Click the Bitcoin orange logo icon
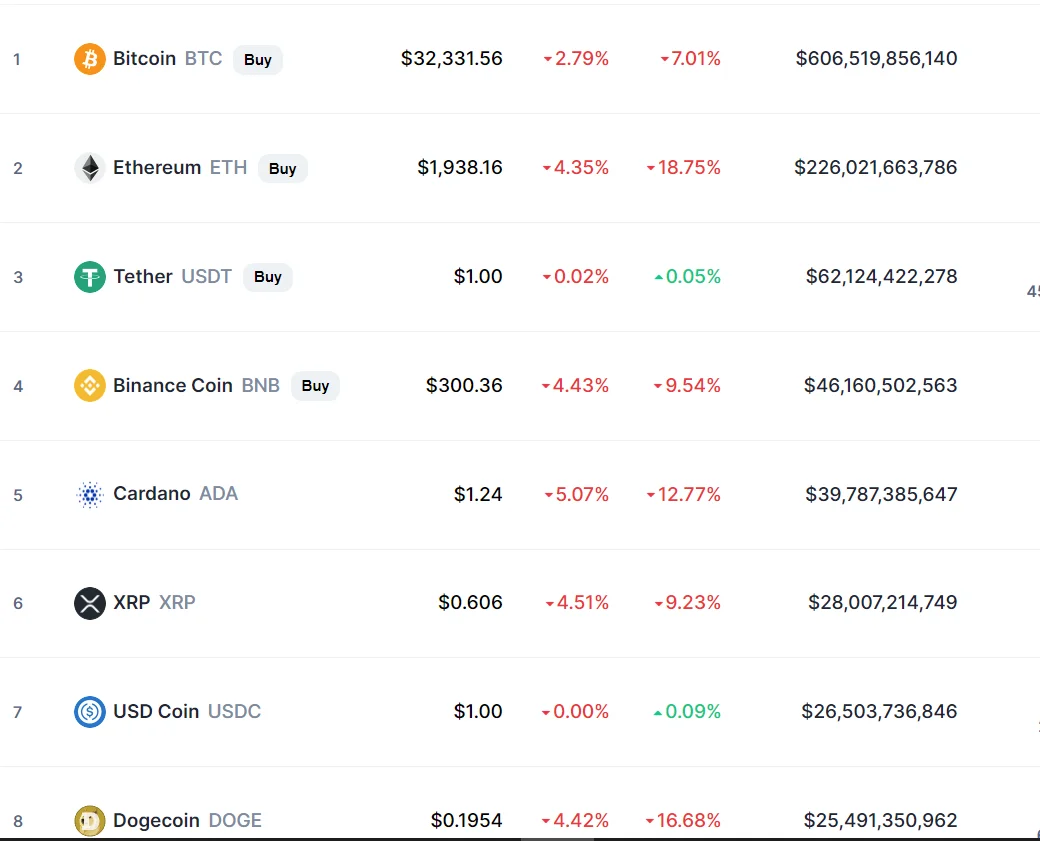Screen dimensions: 1040x841 pos(90,59)
